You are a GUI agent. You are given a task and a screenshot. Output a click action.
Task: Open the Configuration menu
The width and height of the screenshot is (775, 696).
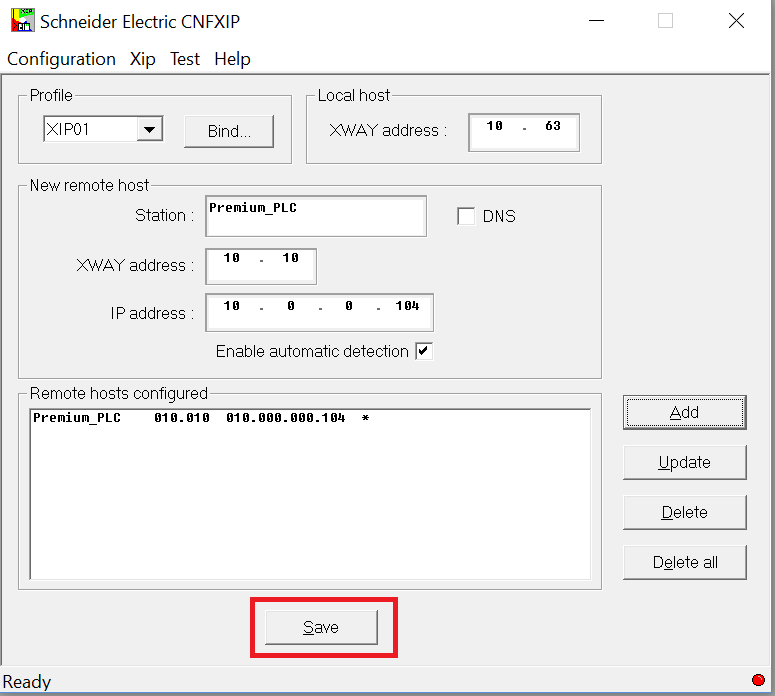pos(61,59)
